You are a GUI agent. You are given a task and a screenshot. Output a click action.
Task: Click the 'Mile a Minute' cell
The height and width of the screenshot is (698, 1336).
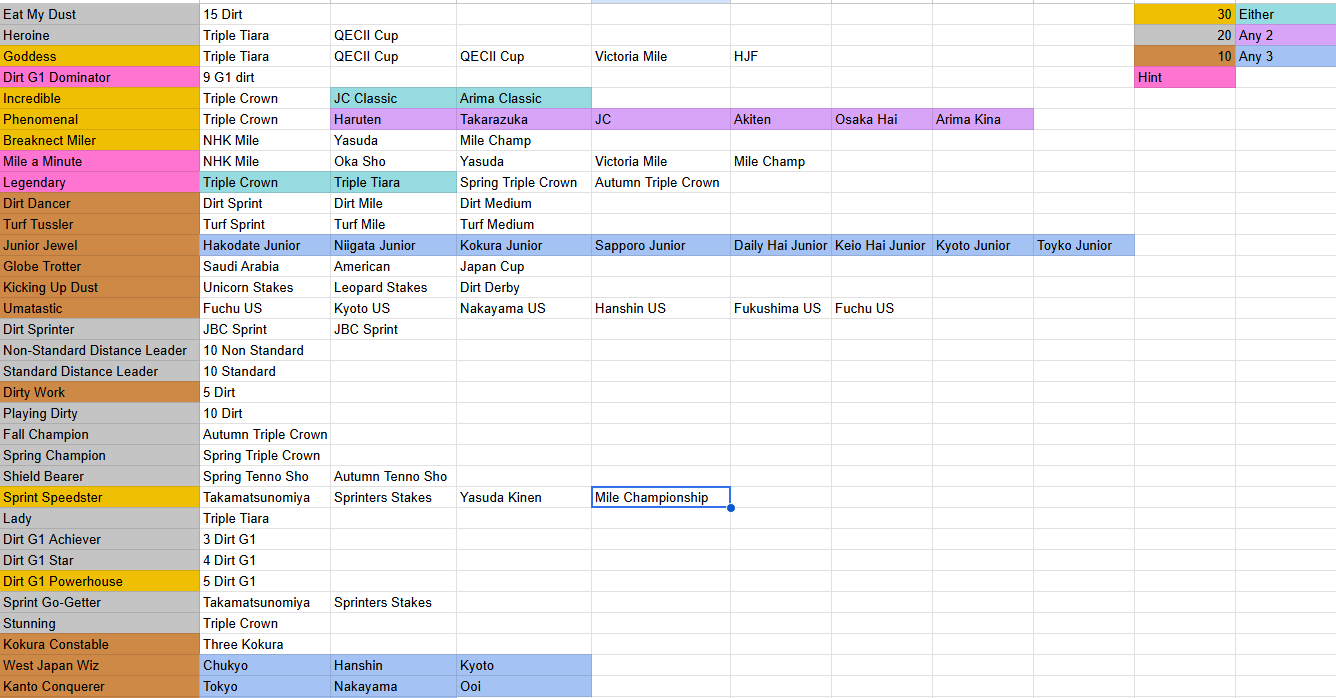(100, 161)
